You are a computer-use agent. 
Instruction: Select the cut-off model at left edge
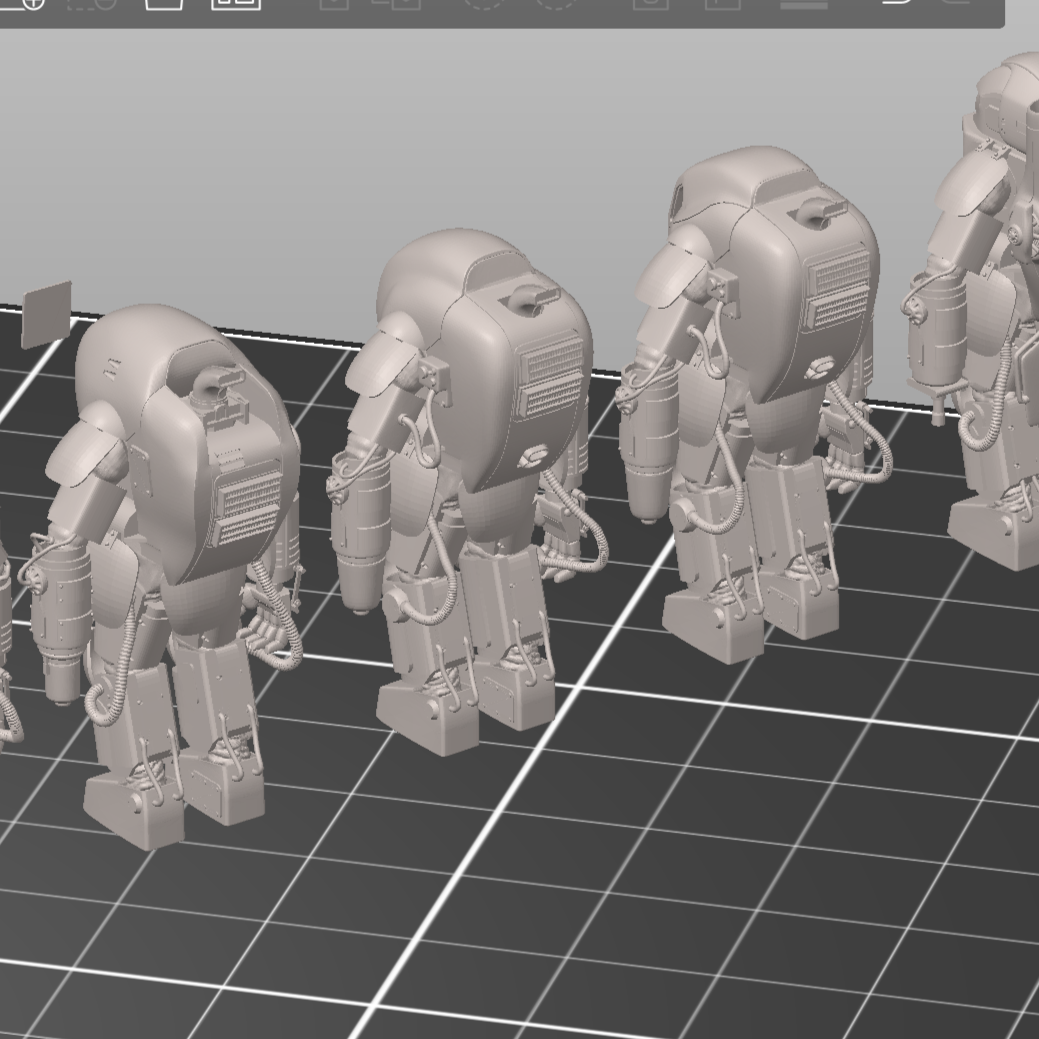(6, 650)
